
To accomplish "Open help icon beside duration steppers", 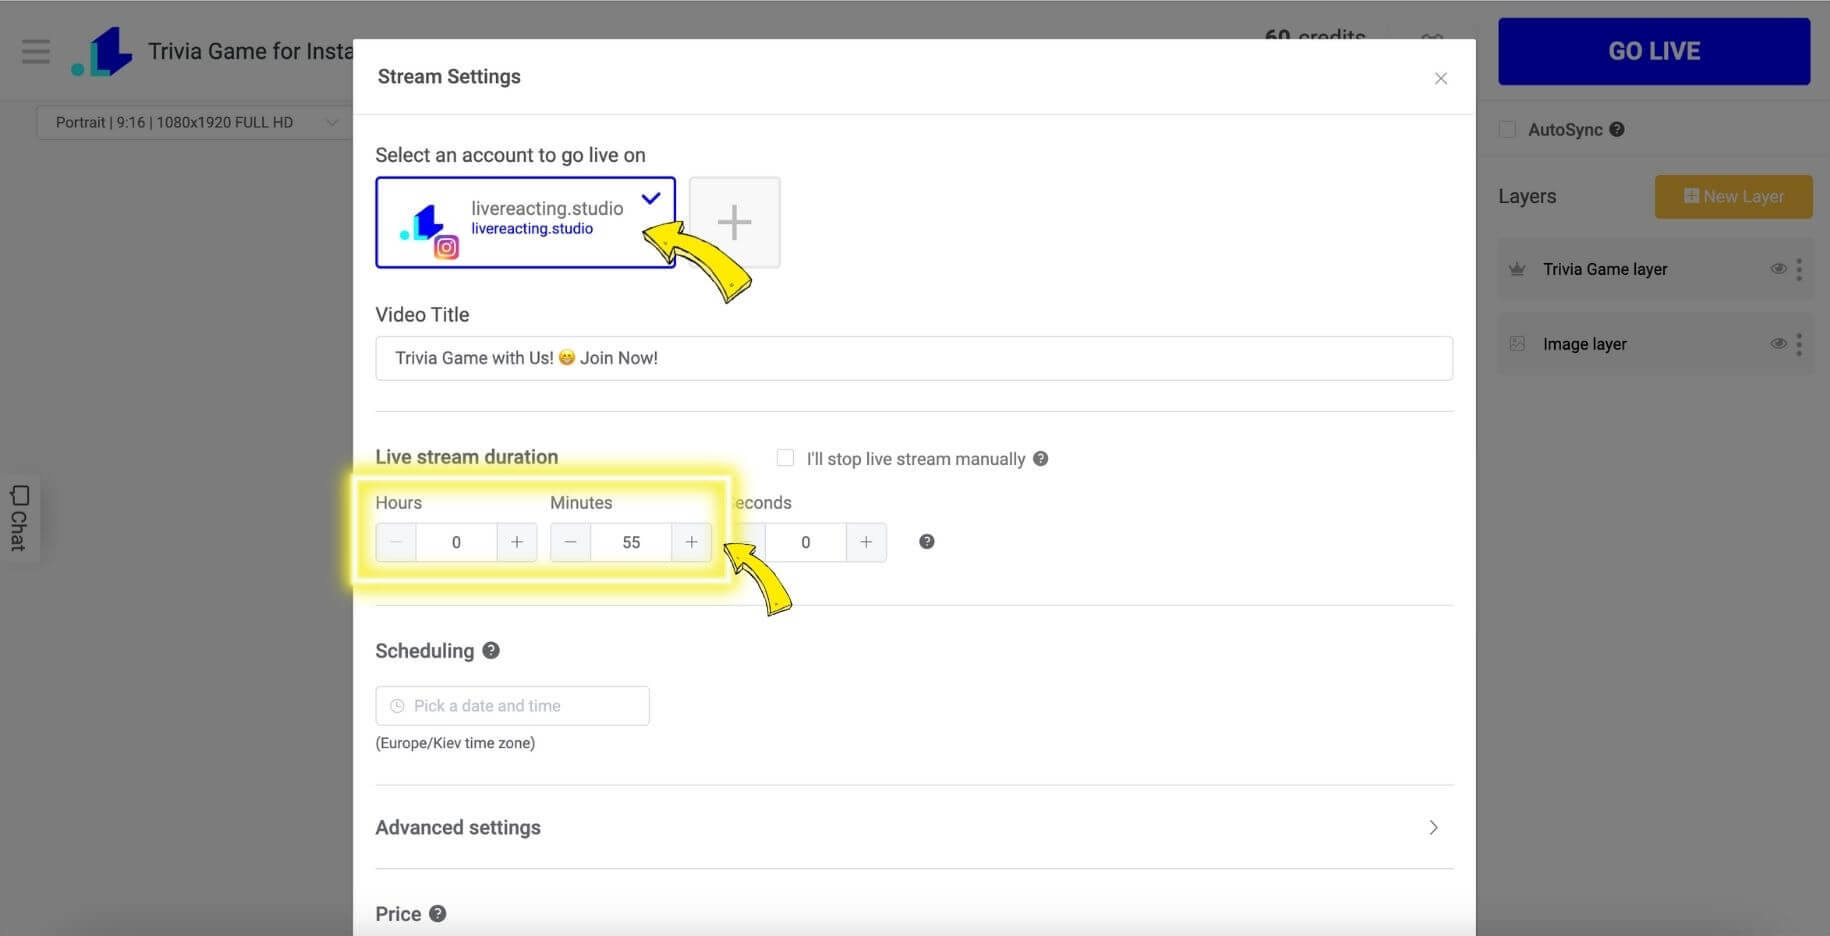I will (927, 541).
